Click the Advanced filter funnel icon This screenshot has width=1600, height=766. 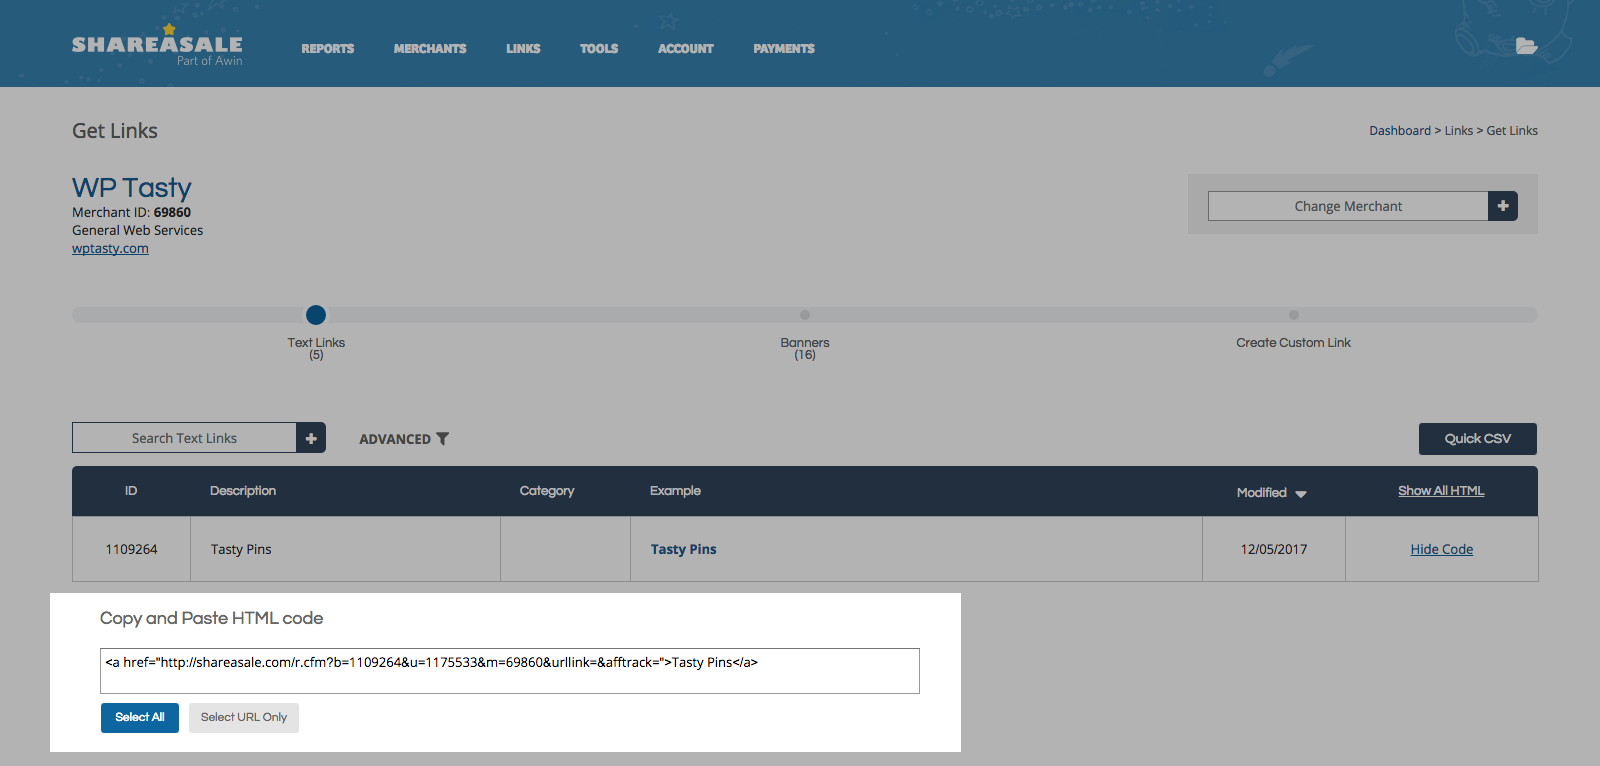click(x=442, y=439)
